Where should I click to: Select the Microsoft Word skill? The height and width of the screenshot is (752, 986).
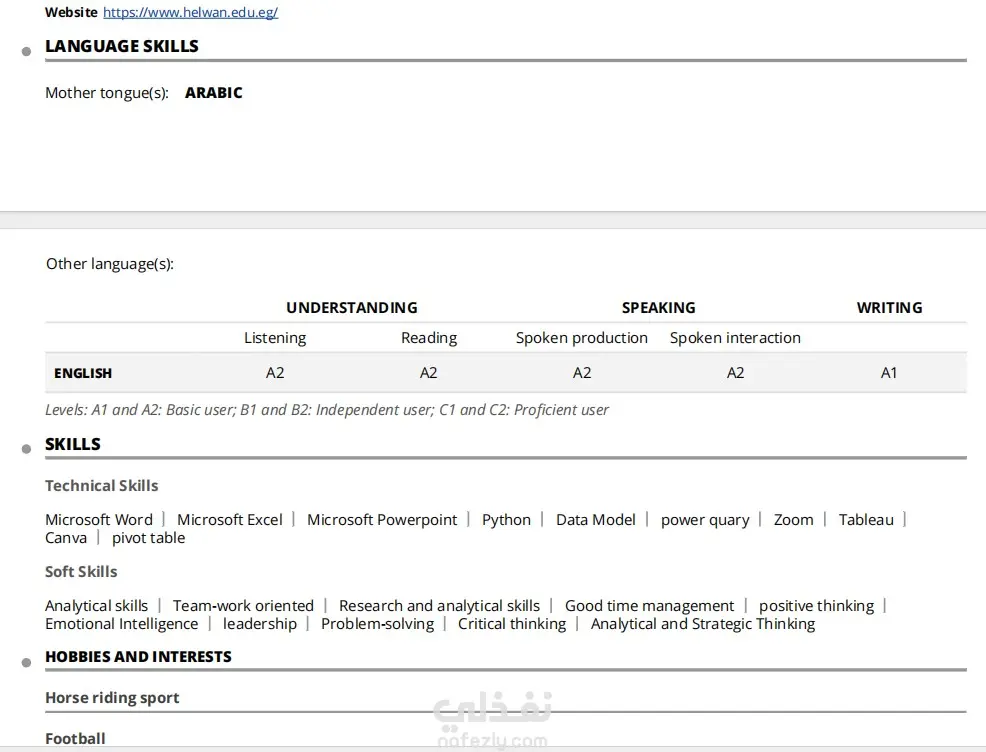(99, 520)
